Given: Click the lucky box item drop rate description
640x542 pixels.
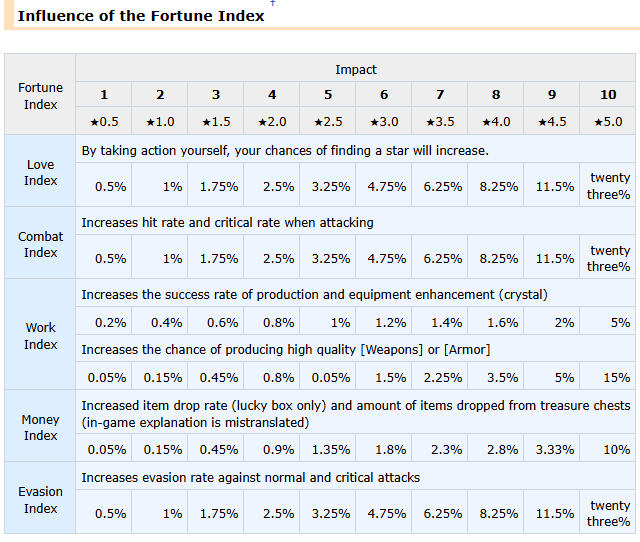Looking at the screenshot, I should click(x=355, y=413).
